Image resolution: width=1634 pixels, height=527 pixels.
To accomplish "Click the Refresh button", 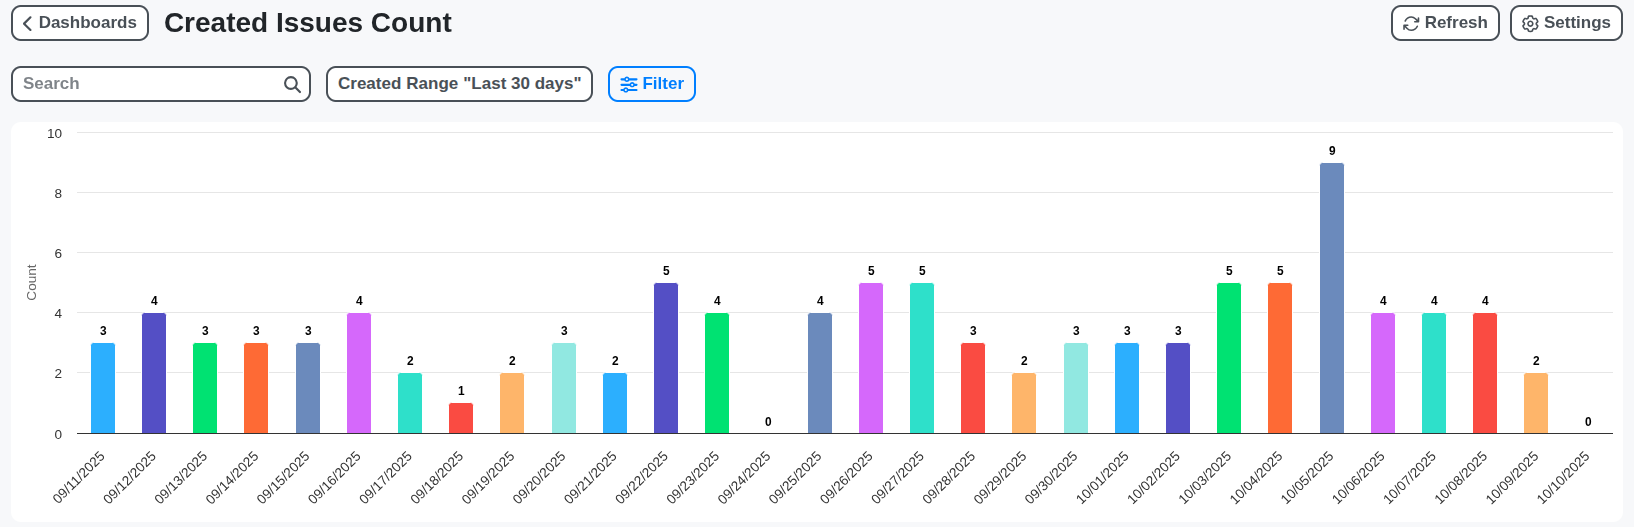I will (1445, 23).
